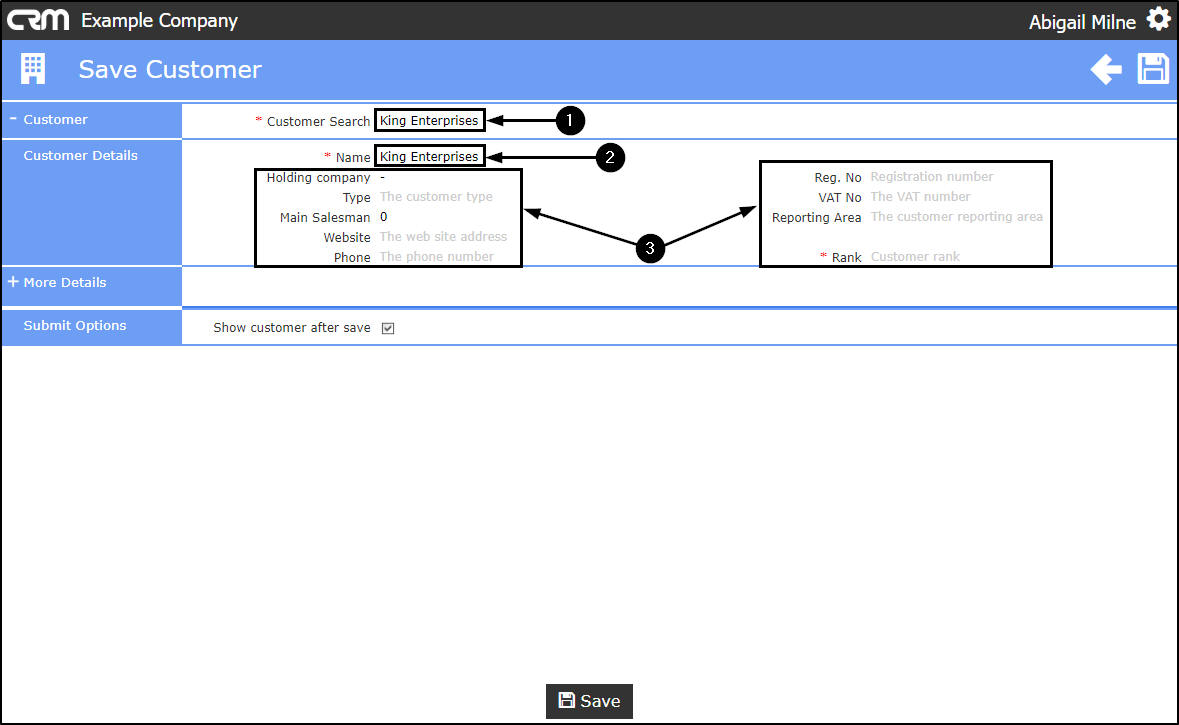This screenshot has width=1179, height=725.
Task: Click the Save button at bottom
Action: point(589,701)
